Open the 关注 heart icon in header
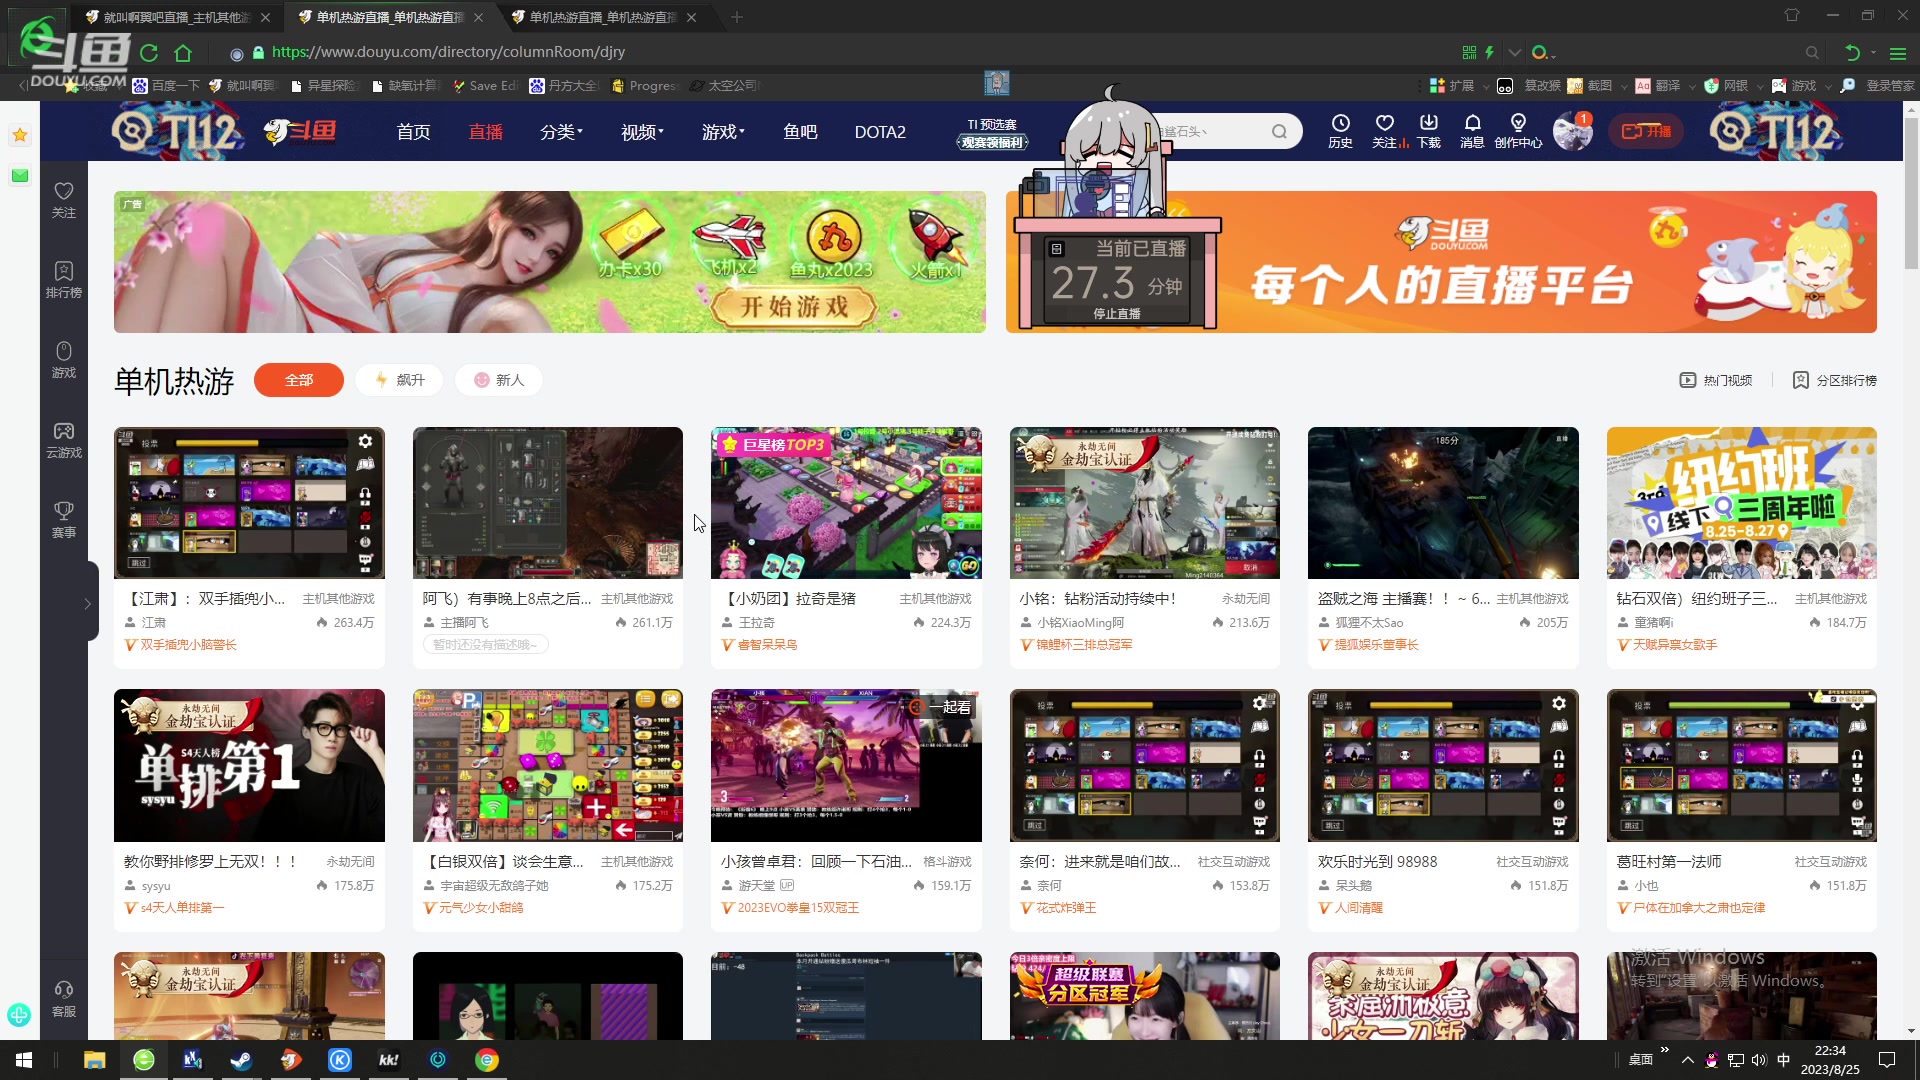The image size is (1920, 1080). point(1384,131)
